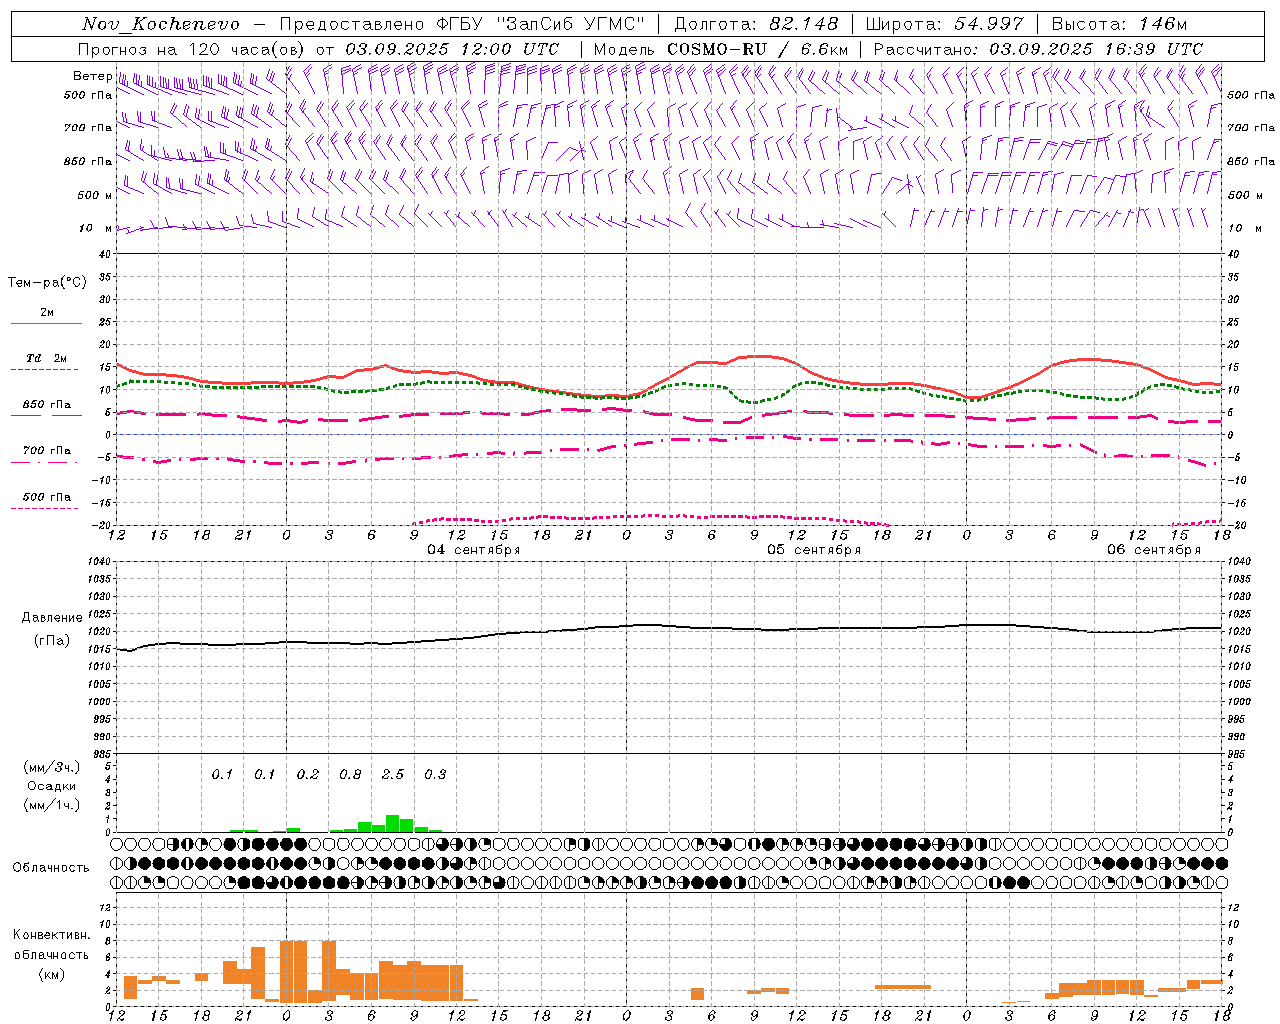Select the 2.5 precipitation amount value
The image size is (1280, 1024).
[x=393, y=774]
